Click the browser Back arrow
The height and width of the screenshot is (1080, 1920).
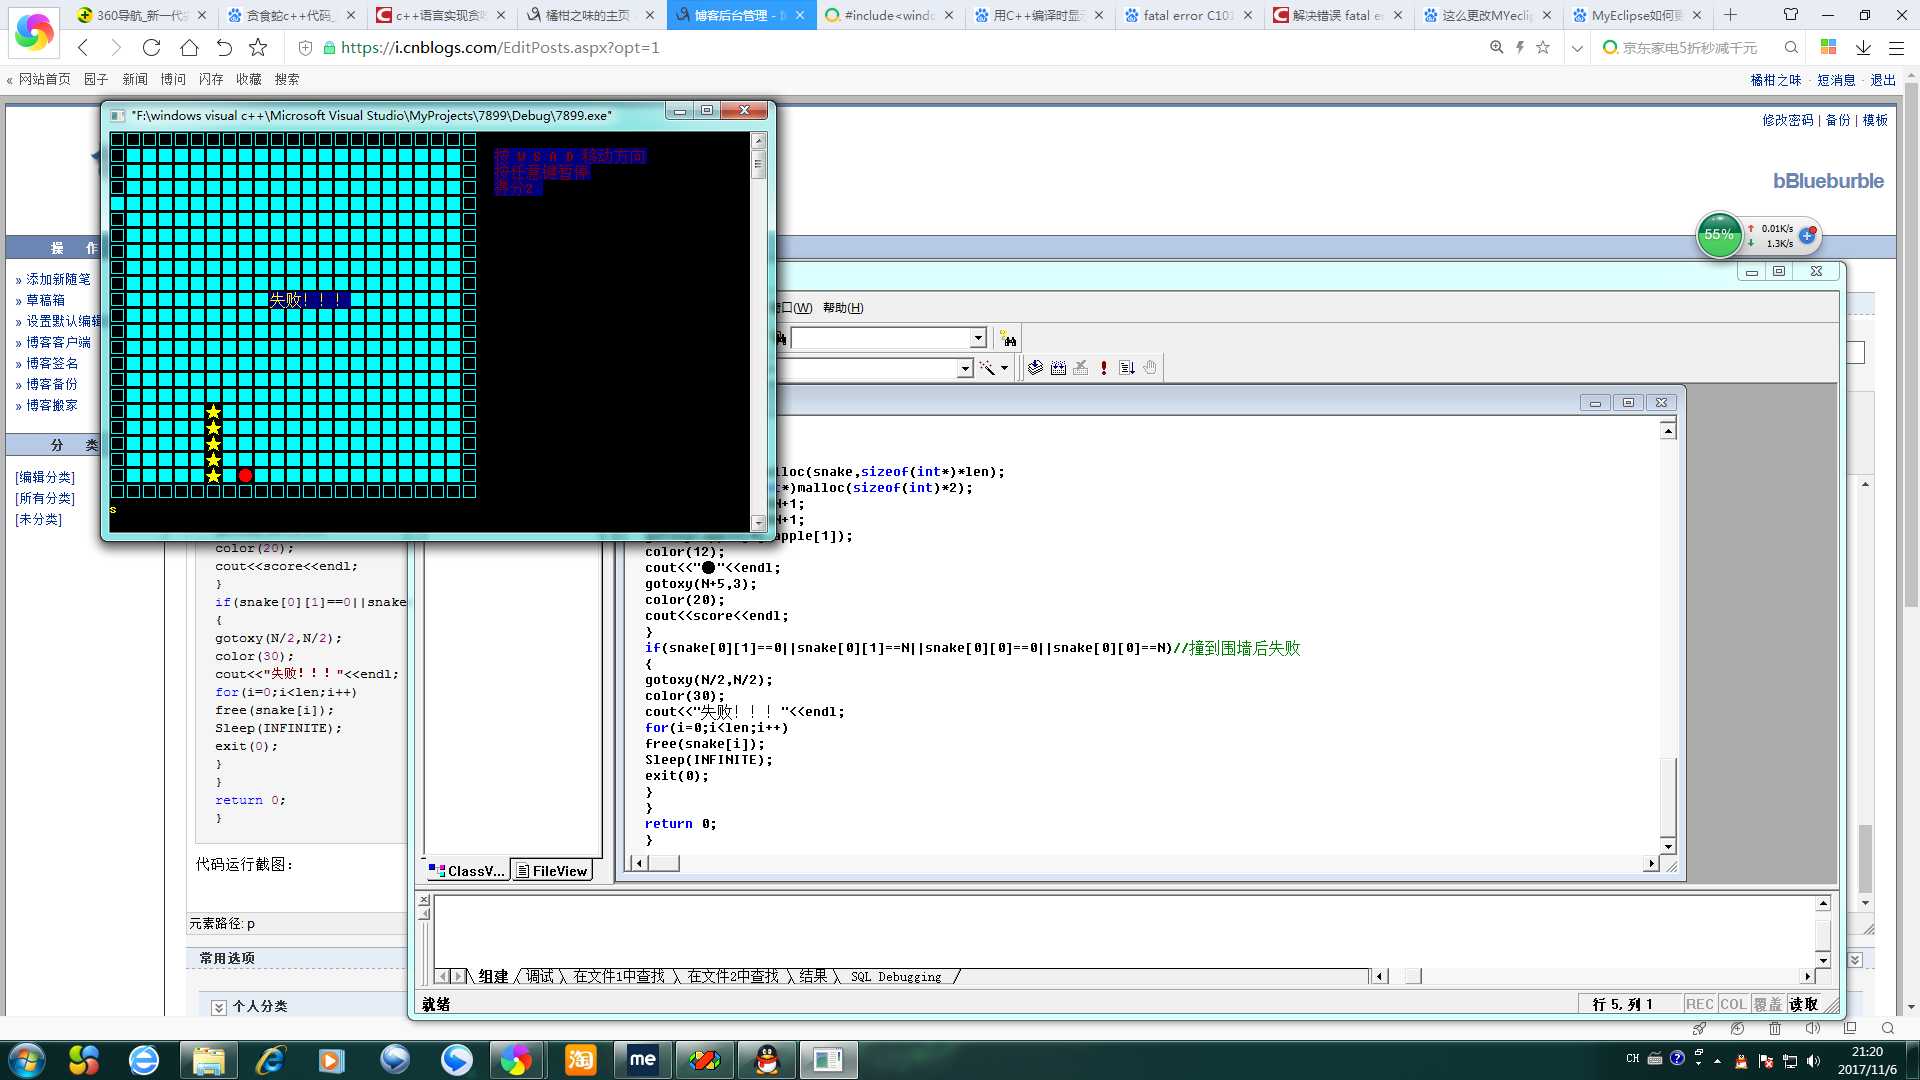[84, 47]
